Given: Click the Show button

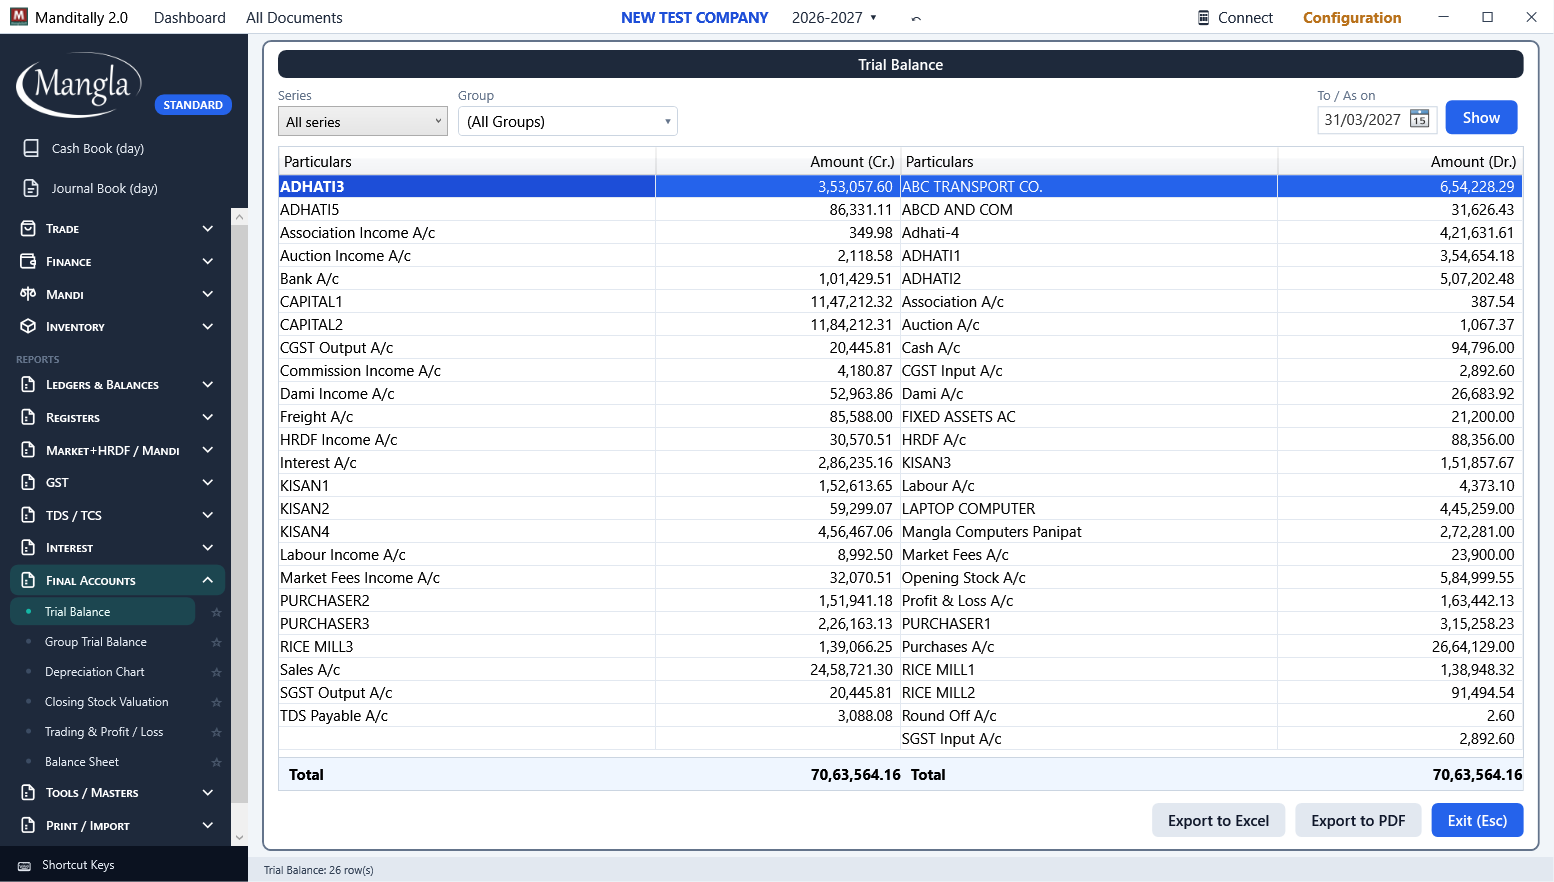Looking at the screenshot, I should click(1481, 117).
